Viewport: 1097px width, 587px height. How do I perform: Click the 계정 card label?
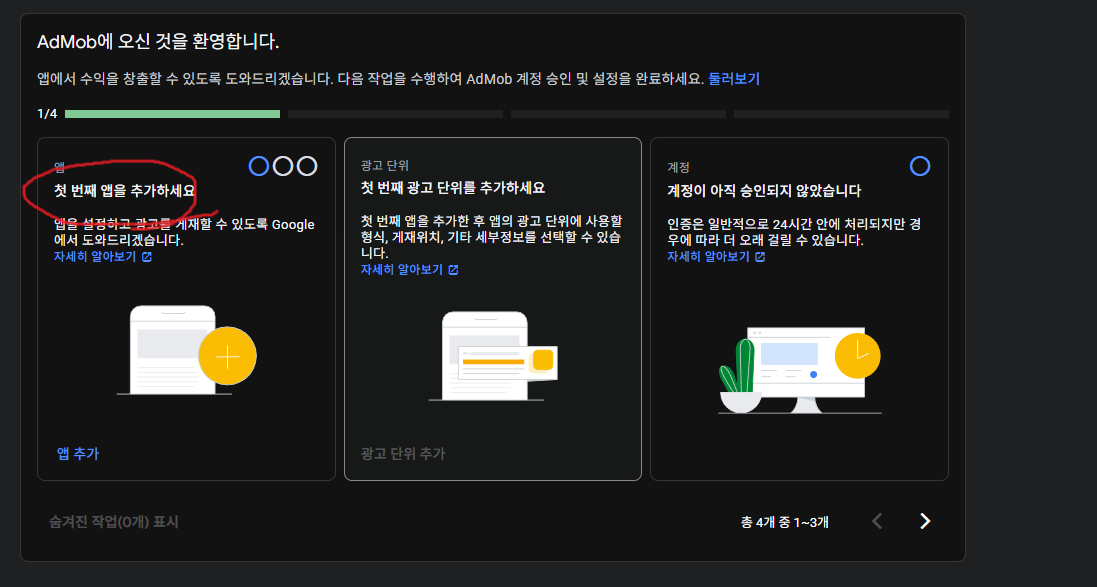pos(679,167)
